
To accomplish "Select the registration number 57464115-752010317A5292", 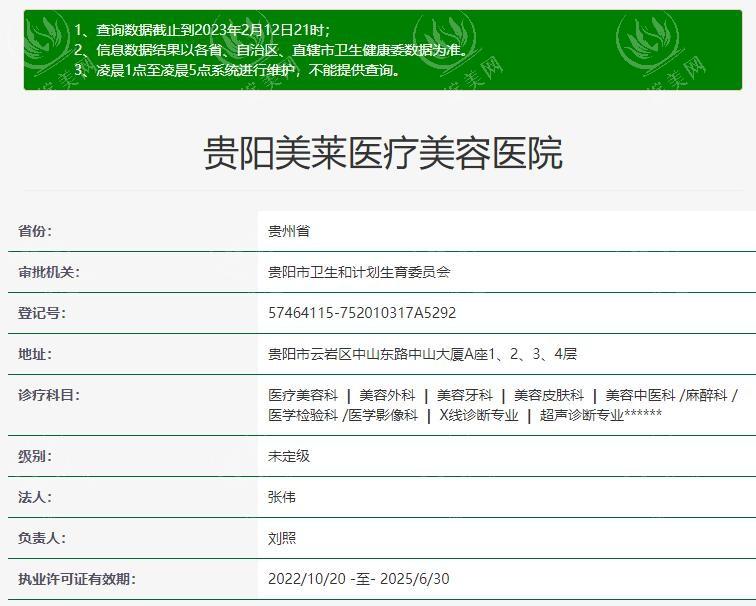I will pyautogui.click(x=362, y=313).
